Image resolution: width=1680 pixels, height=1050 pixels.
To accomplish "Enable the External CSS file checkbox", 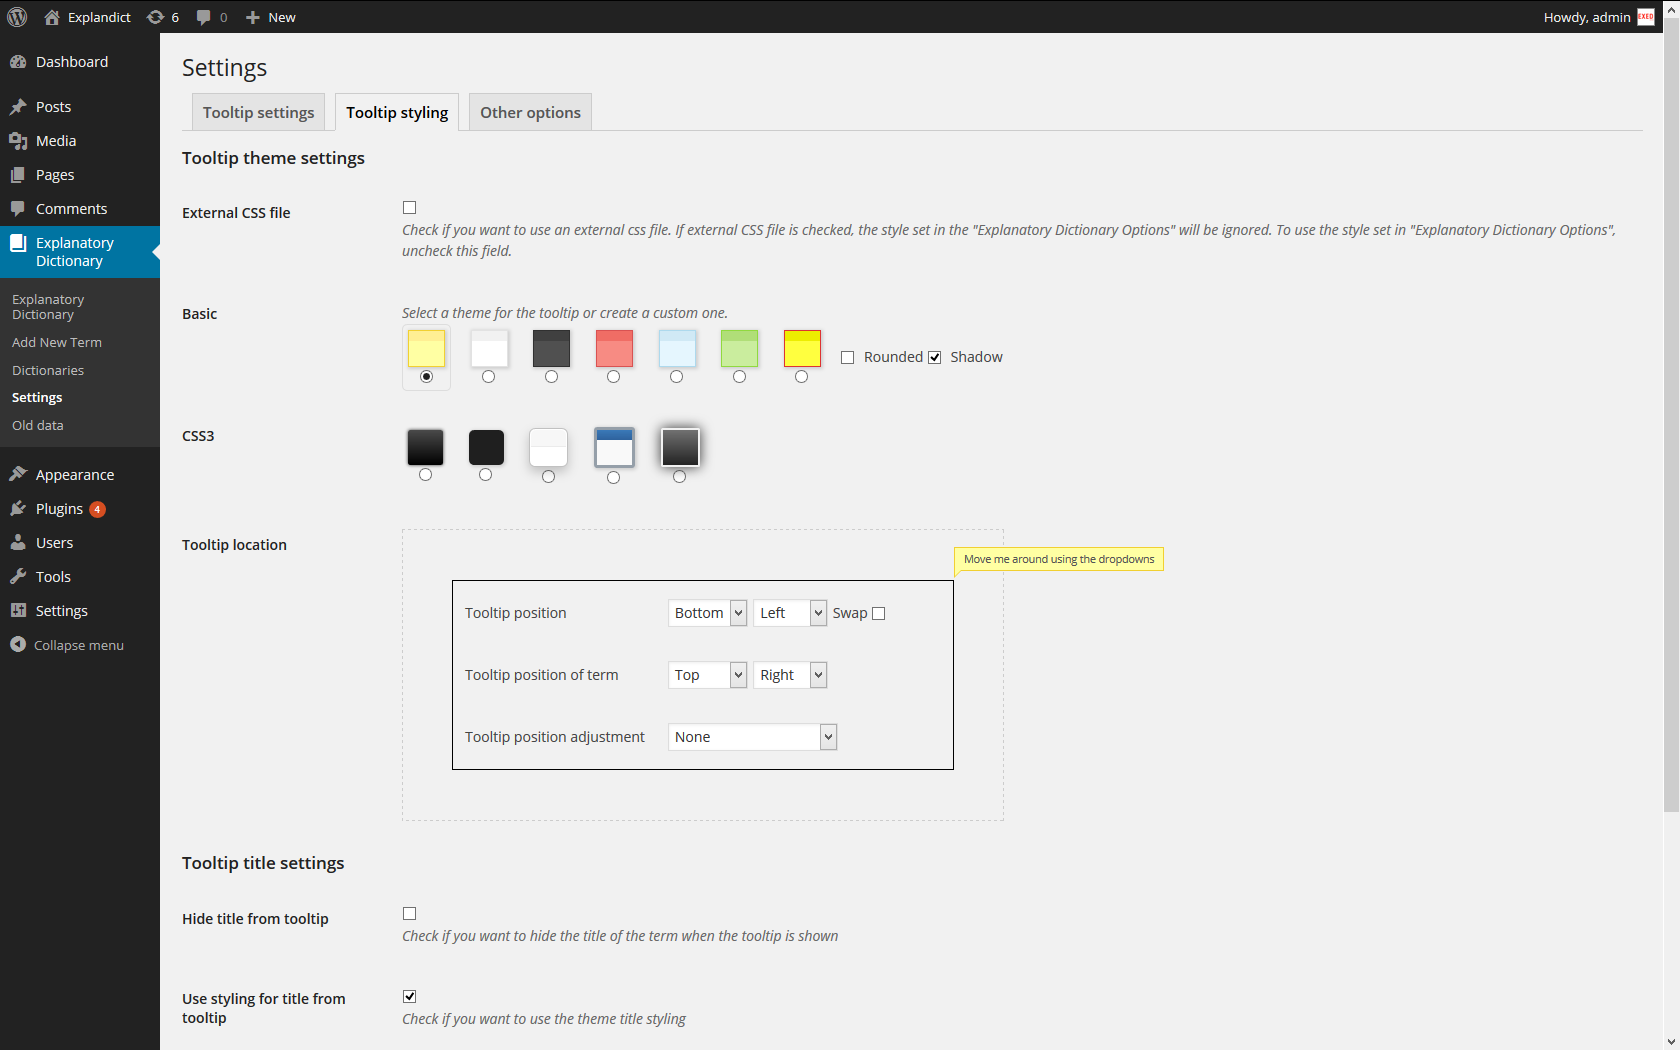I will click(409, 208).
